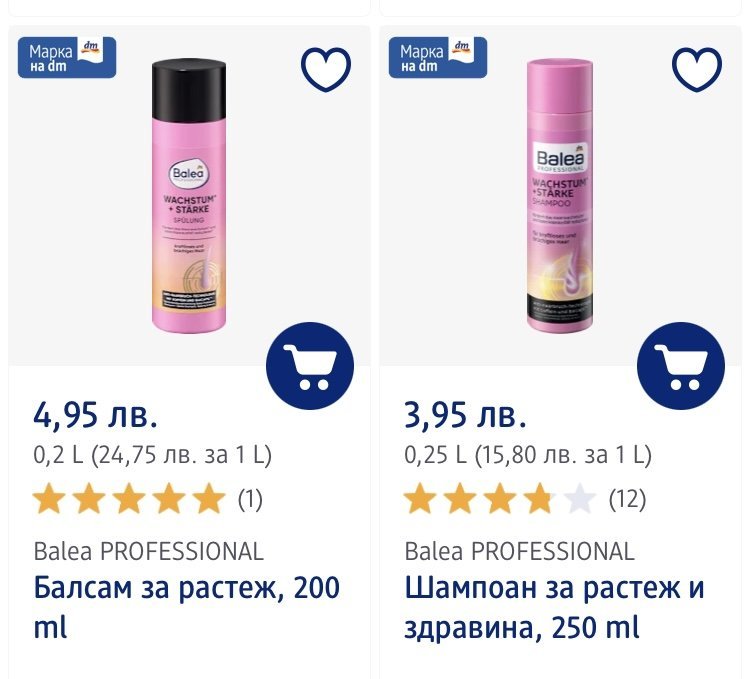Open Балсам за растеж, 200 ml link

coord(187,607)
